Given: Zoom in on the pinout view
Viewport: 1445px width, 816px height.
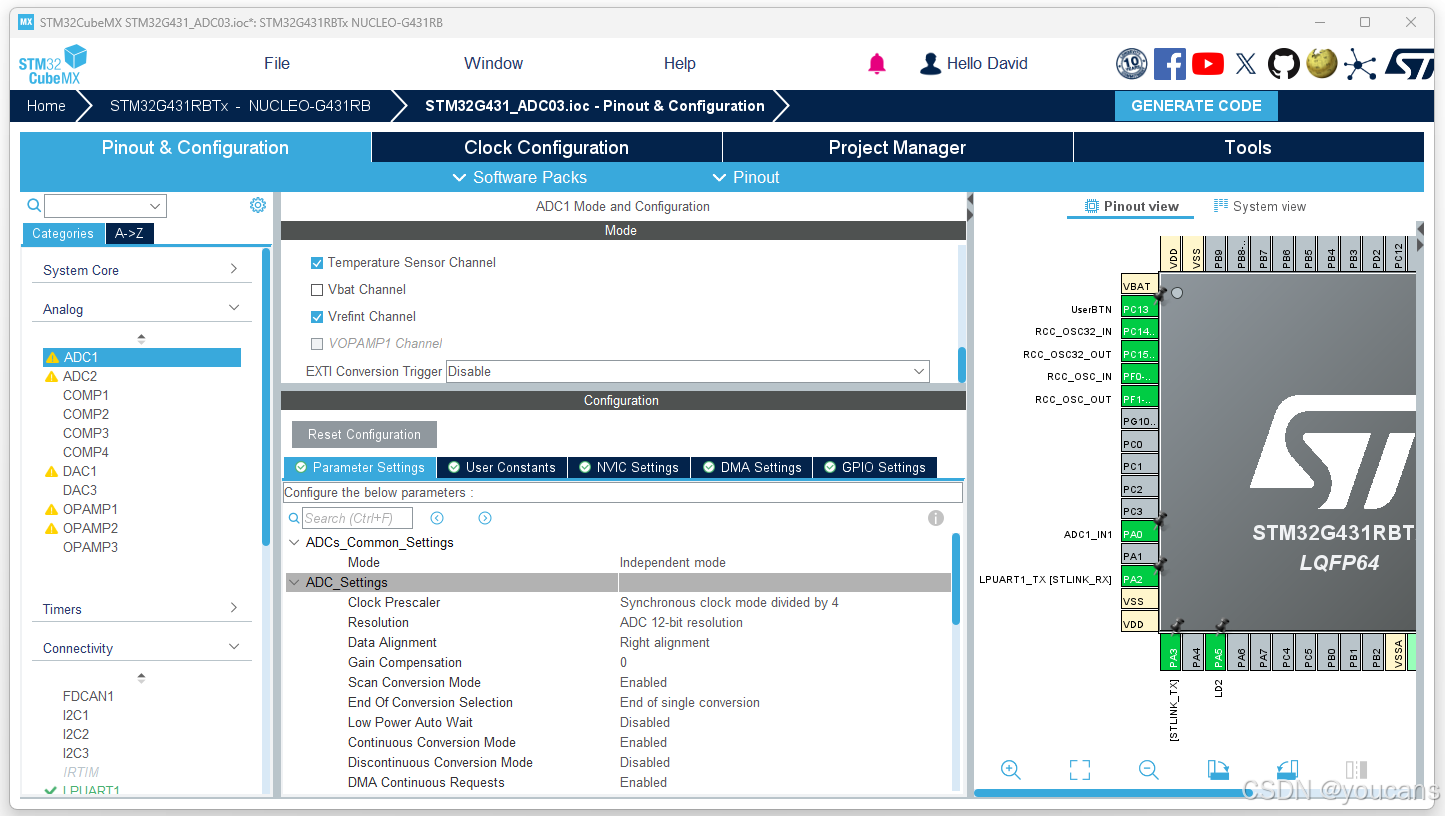Looking at the screenshot, I should (x=1010, y=770).
